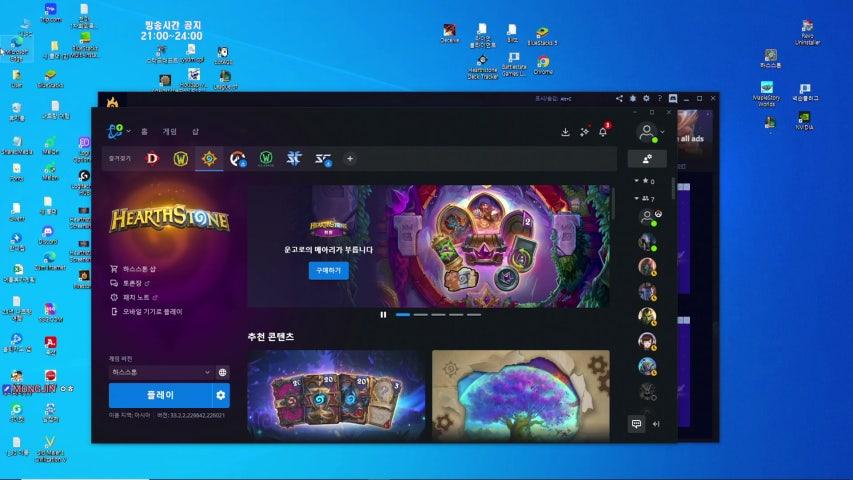
Task: Add a game with the plus icon
Action: [350, 159]
